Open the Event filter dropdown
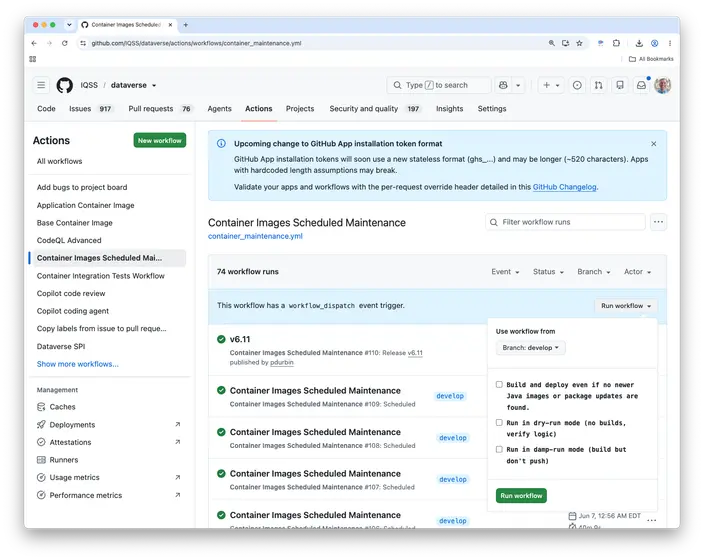 [505, 272]
